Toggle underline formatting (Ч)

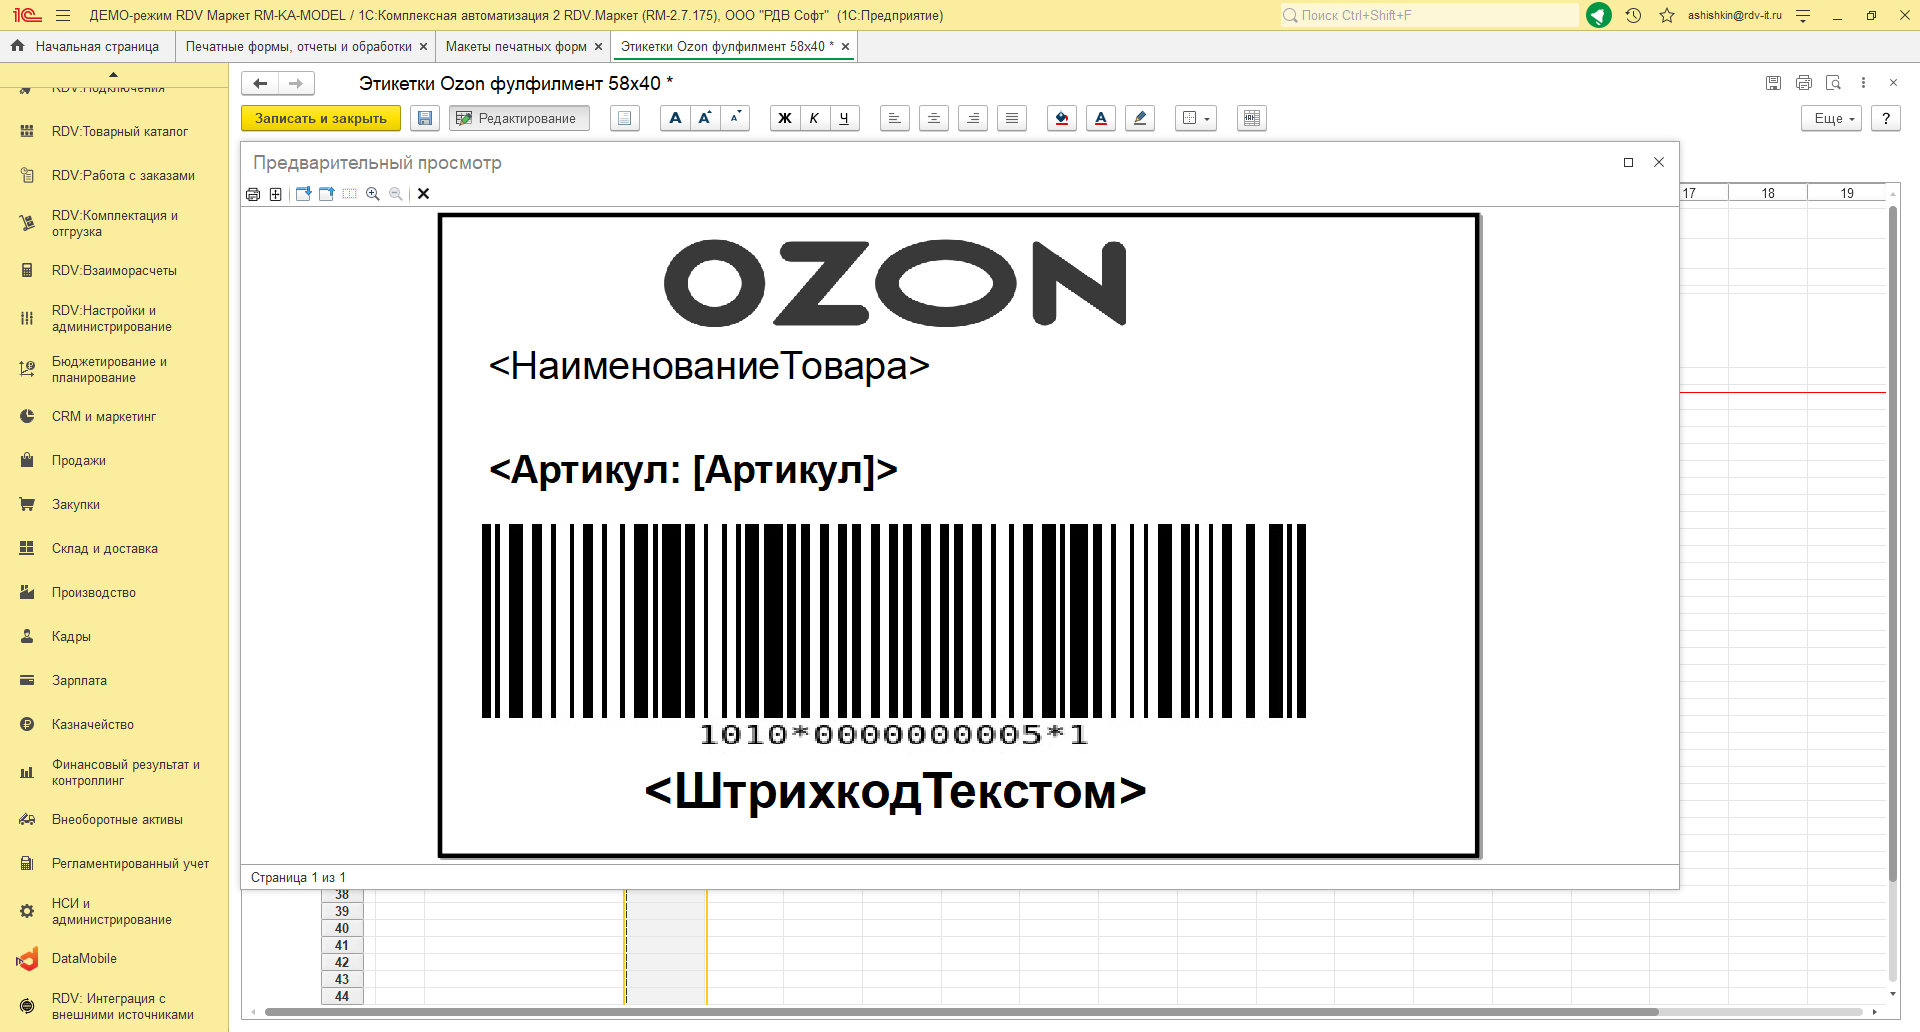pos(844,118)
